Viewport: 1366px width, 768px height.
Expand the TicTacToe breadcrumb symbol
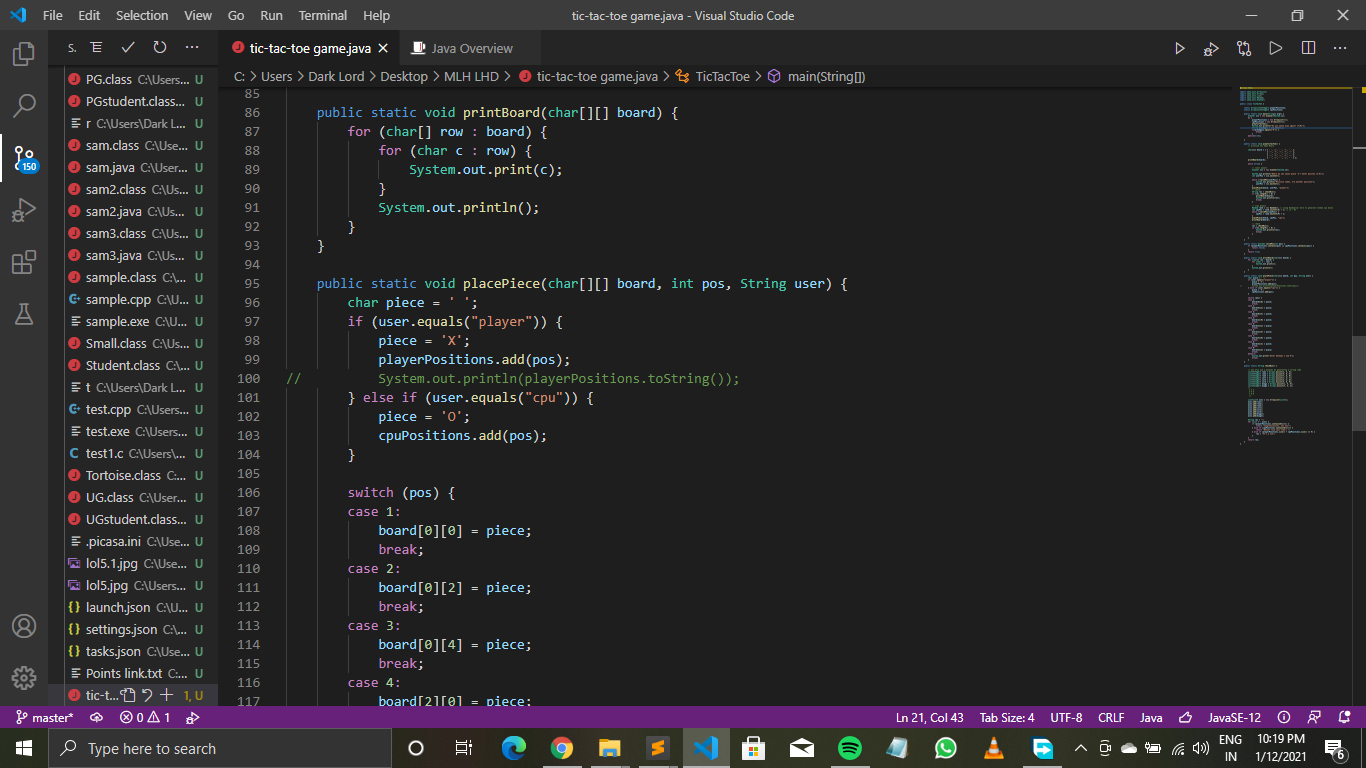(722, 76)
